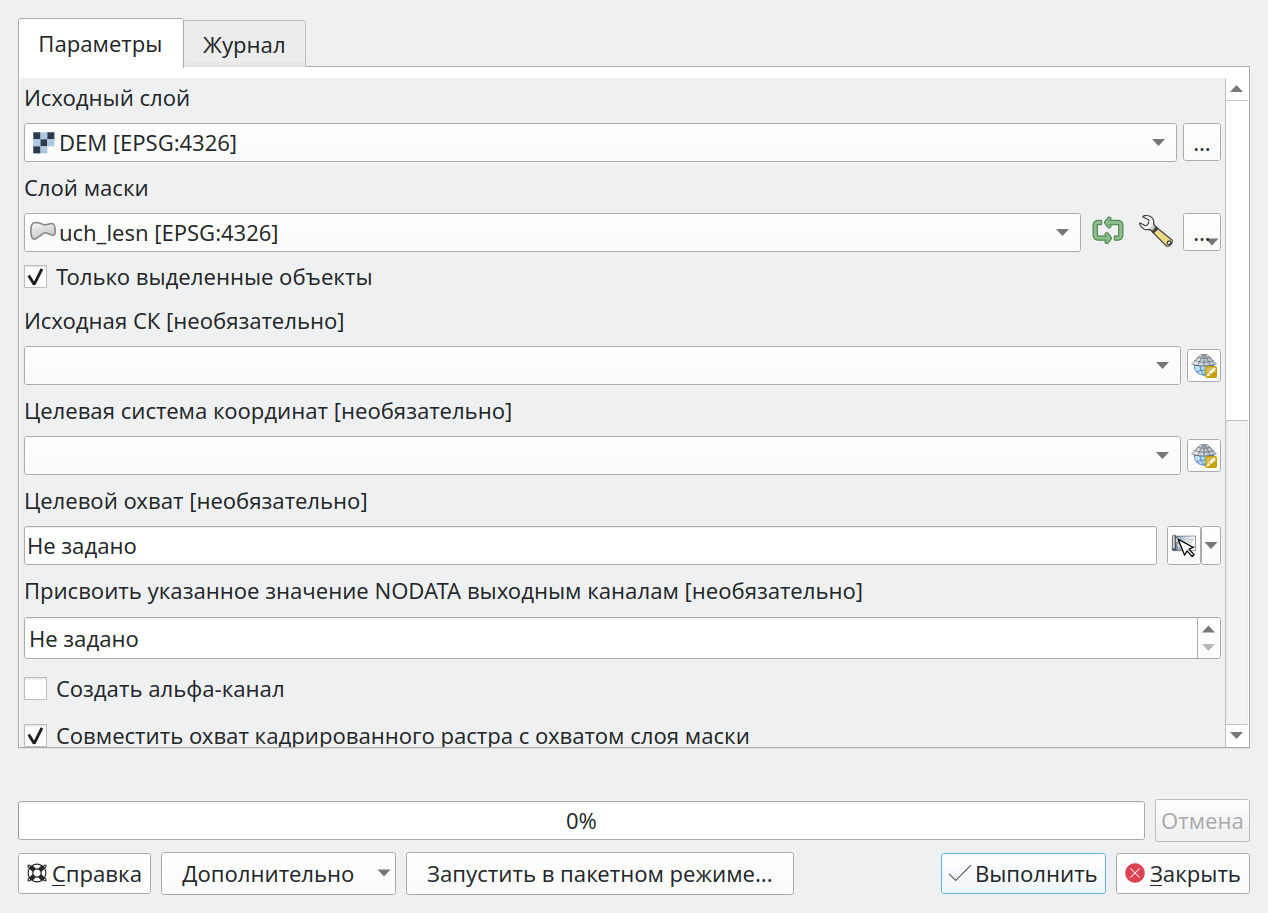Click the 'Выполнить' button

(1023, 874)
